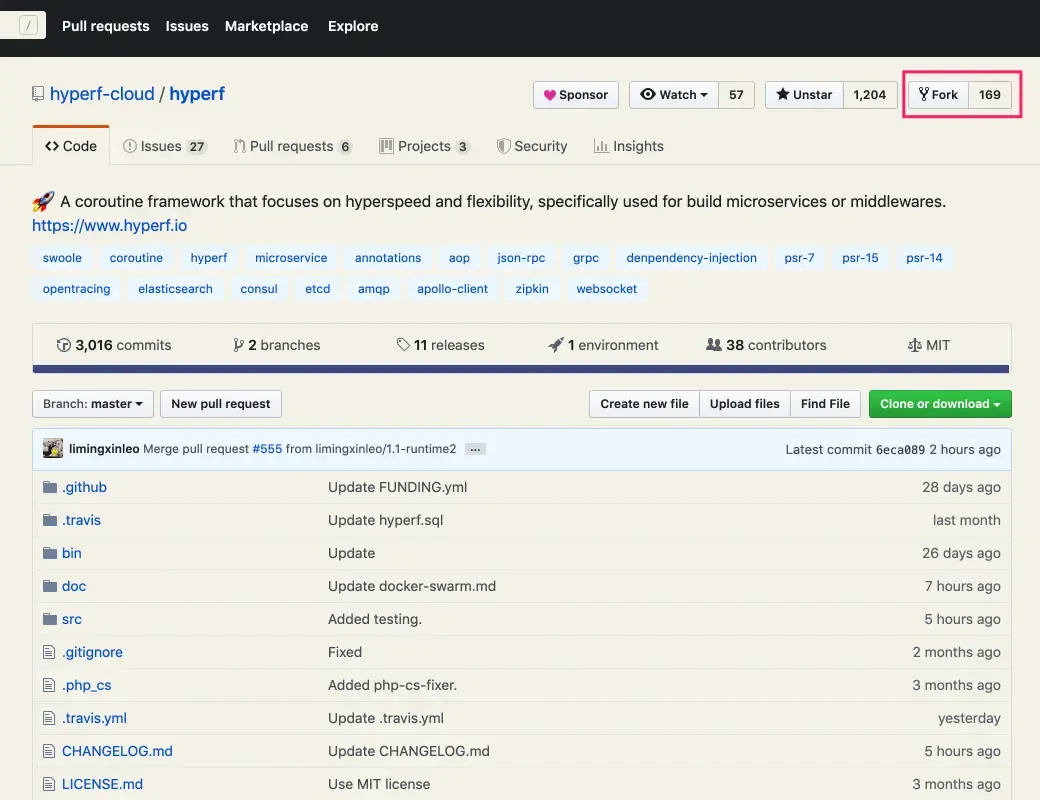Click the grpc topic tag
Screen dimensions: 1040x800
586,257
